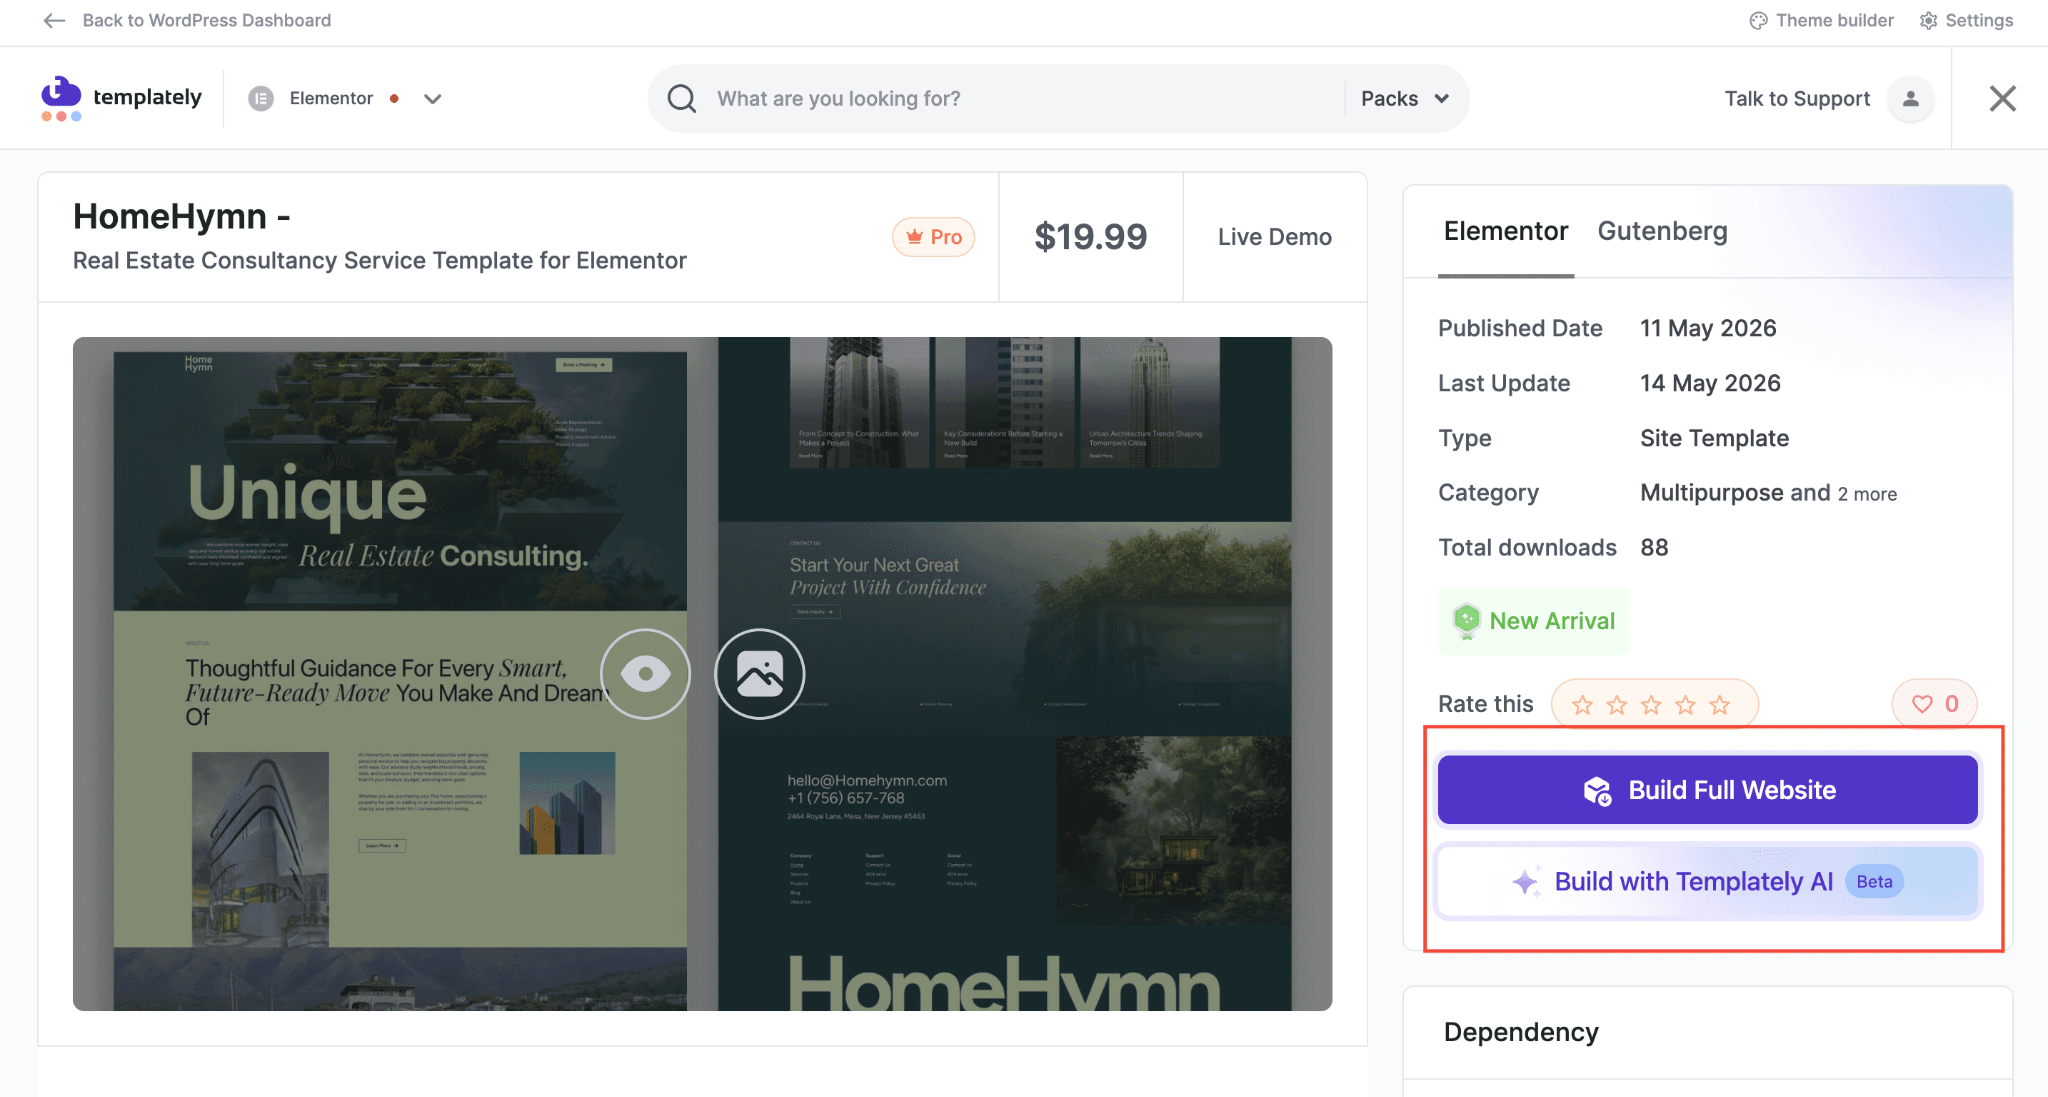Open the Live Demo

click(1274, 237)
